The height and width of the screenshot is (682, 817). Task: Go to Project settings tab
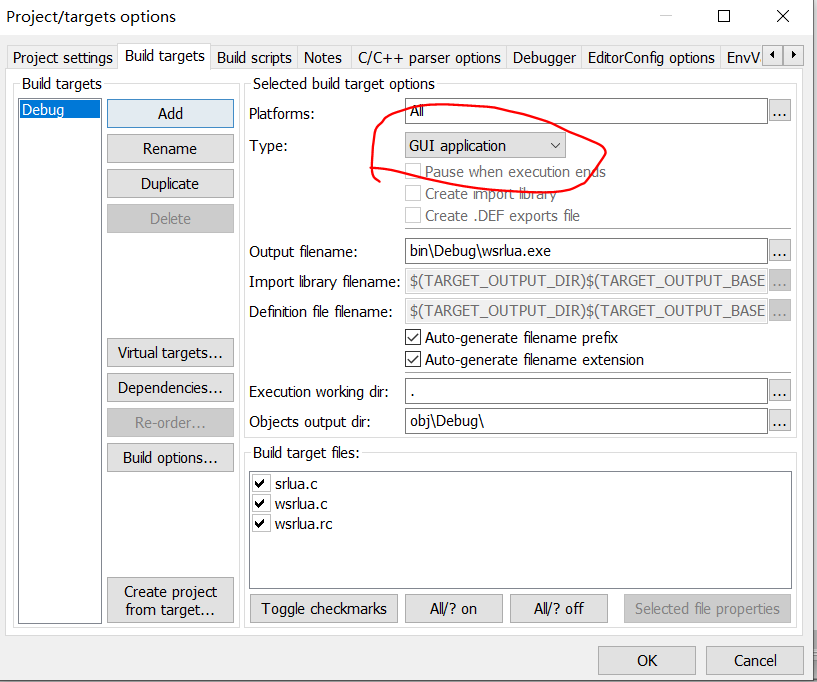(x=63, y=57)
